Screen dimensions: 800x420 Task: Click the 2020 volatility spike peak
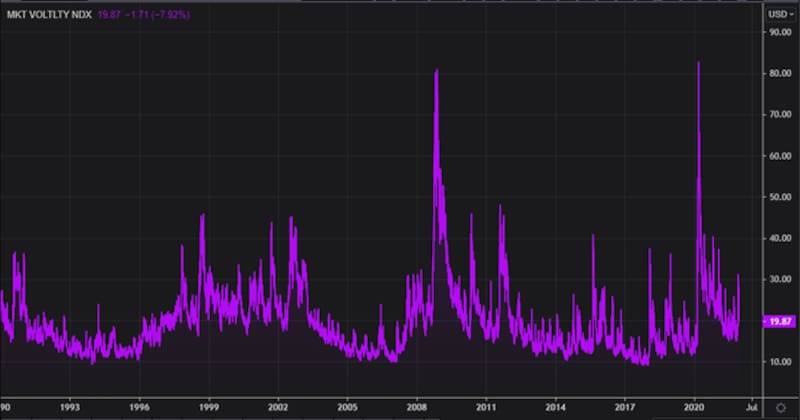coord(697,64)
